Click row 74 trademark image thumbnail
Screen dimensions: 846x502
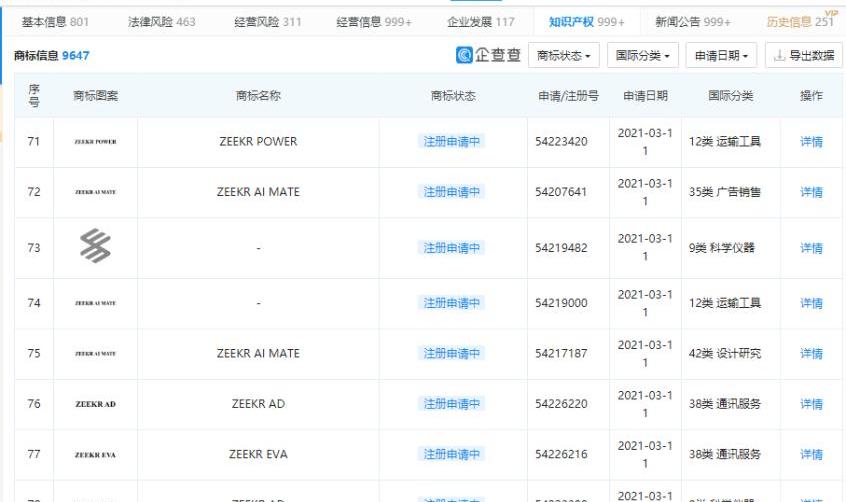[x=95, y=303]
